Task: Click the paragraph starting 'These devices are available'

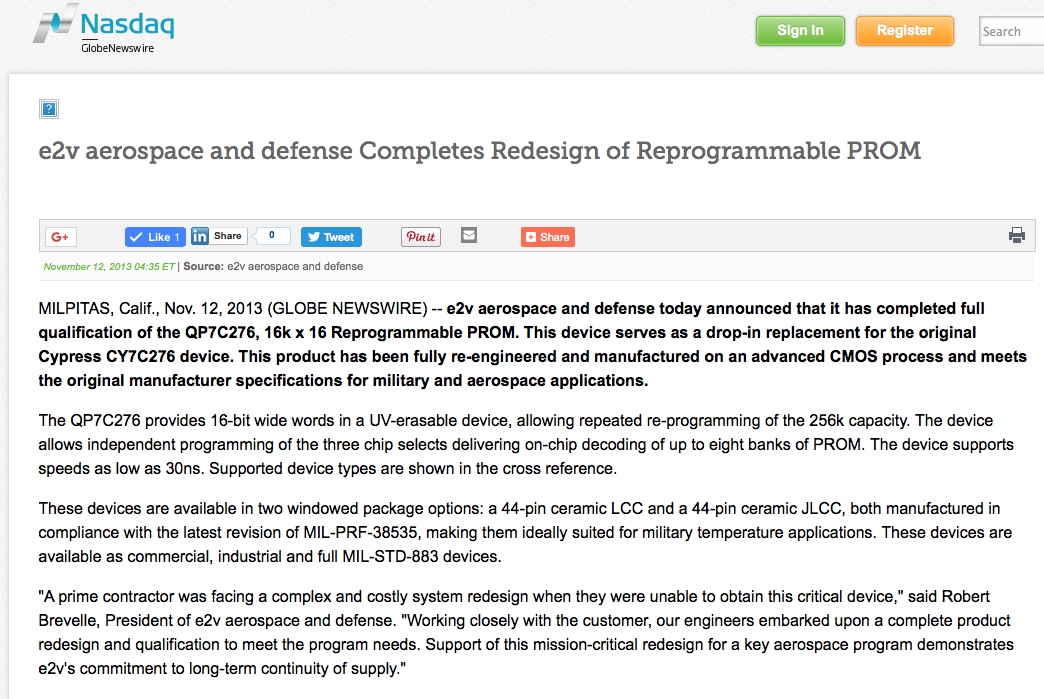Action: pyautogui.click(x=525, y=533)
